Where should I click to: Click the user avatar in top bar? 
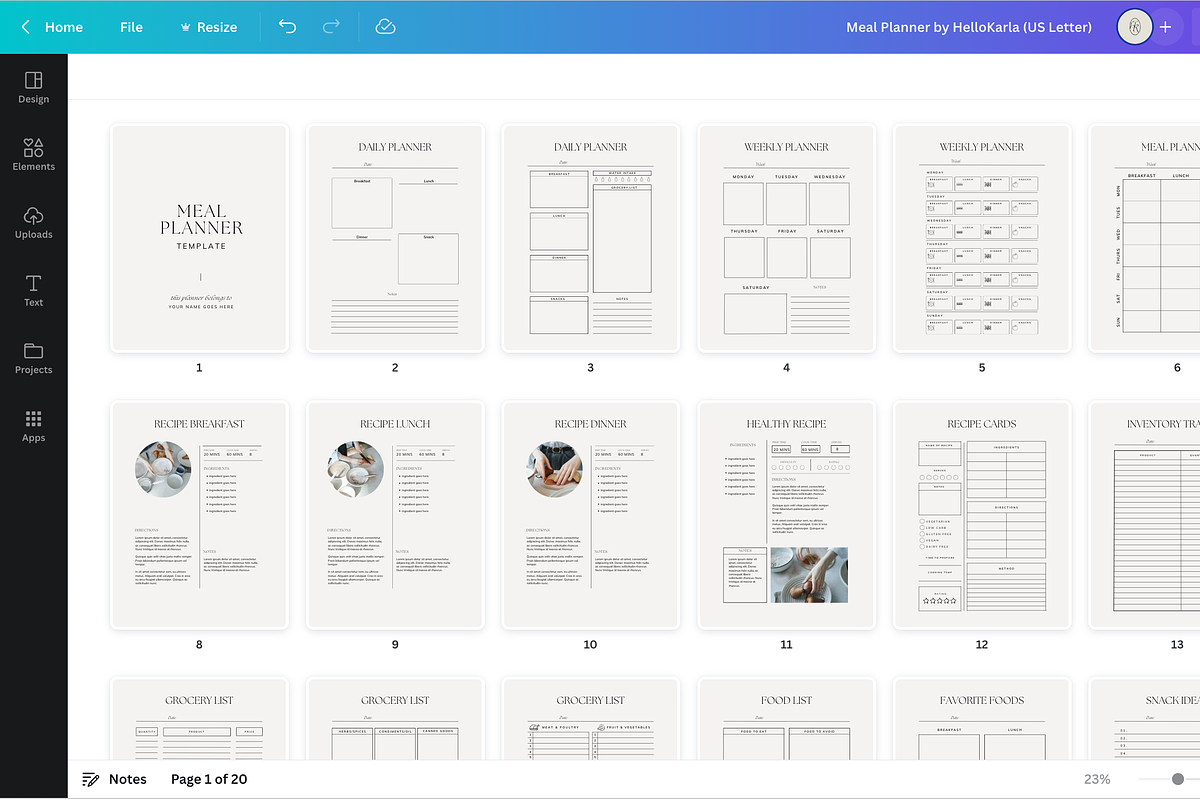(1134, 27)
